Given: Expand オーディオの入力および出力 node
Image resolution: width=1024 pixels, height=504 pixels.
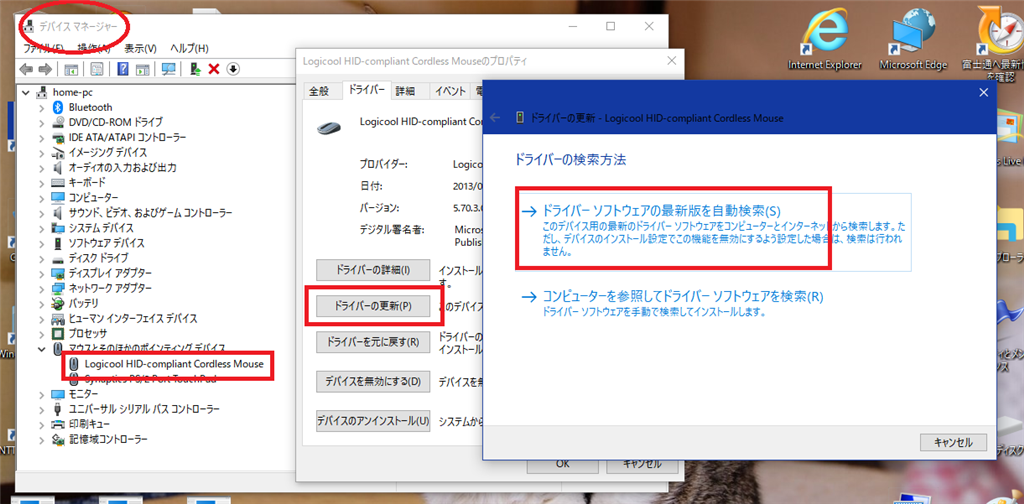Looking at the screenshot, I should click(42, 167).
